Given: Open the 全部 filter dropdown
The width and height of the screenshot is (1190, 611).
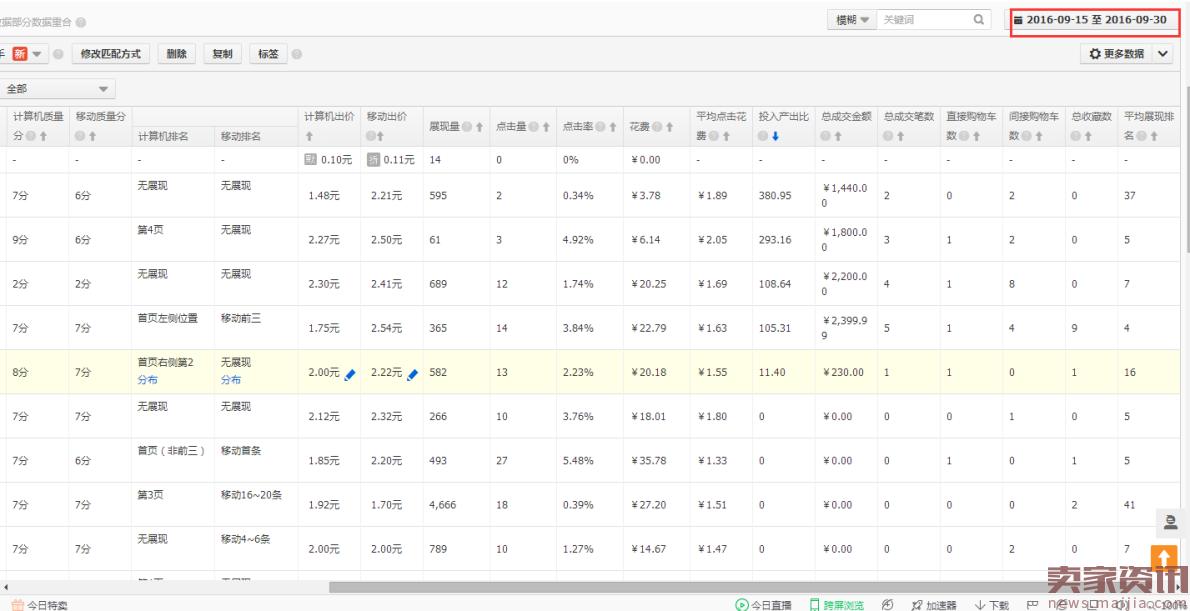Looking at the screenshot, I should (x=58, y=89).
